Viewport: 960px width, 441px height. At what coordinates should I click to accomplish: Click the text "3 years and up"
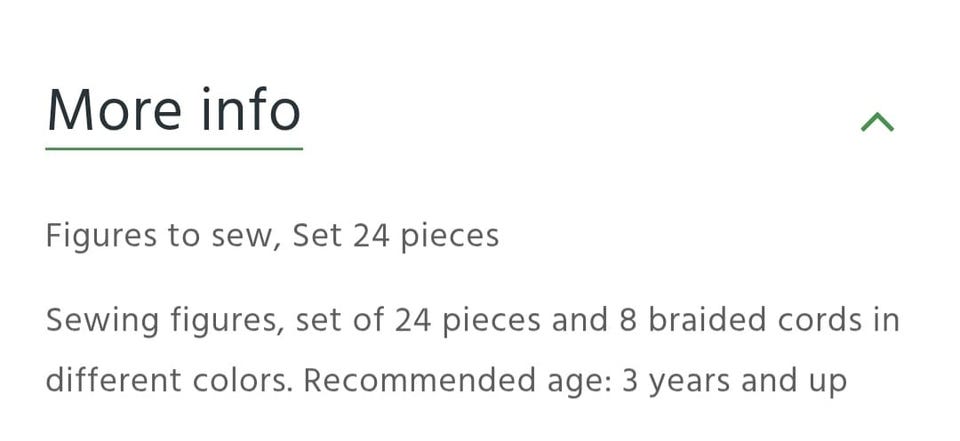[x=734, y=381]
